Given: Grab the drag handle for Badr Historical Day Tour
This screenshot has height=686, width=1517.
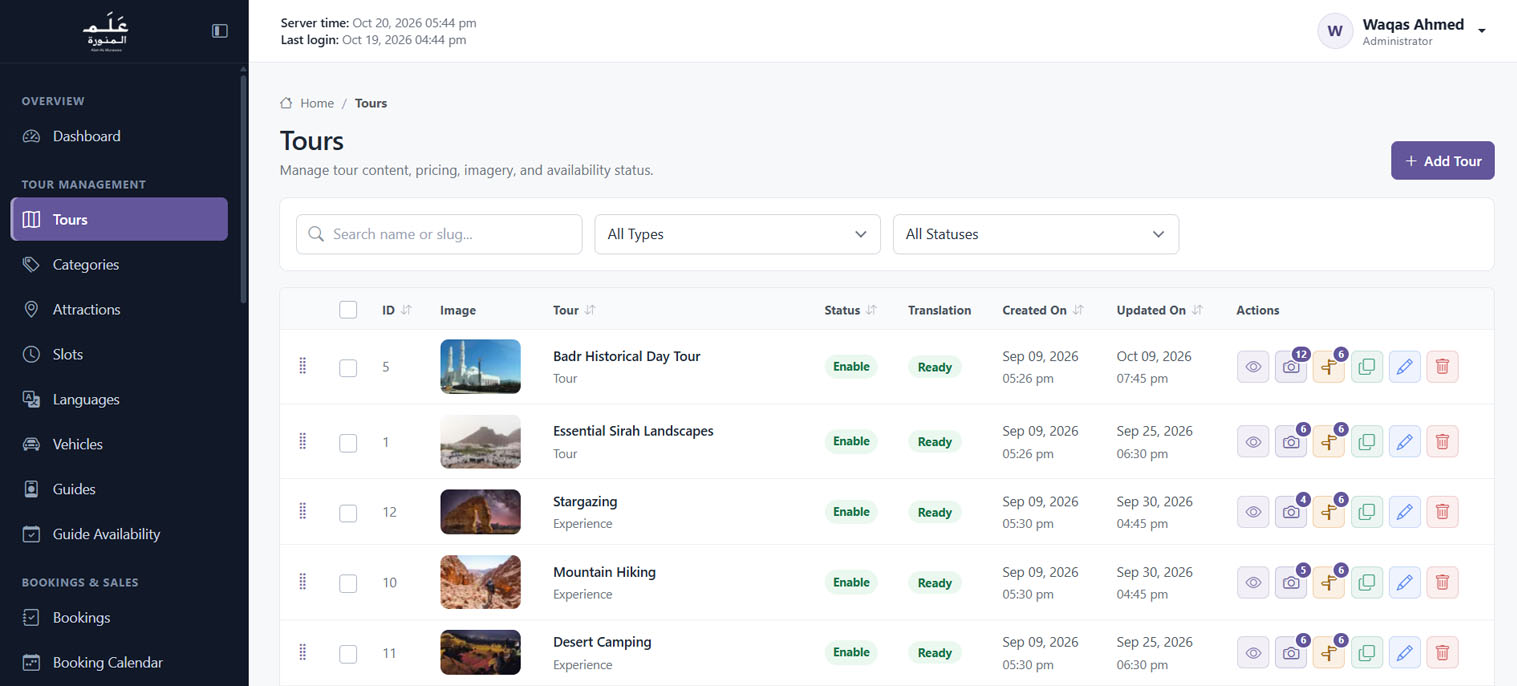Looking at the screenshot, I should coord(302,366).
